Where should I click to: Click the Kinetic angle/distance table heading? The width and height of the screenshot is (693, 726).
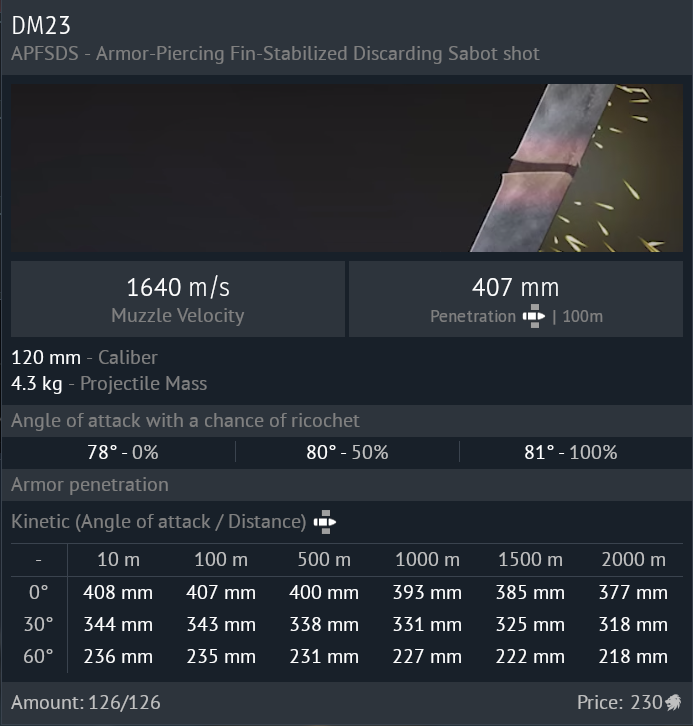158,521
